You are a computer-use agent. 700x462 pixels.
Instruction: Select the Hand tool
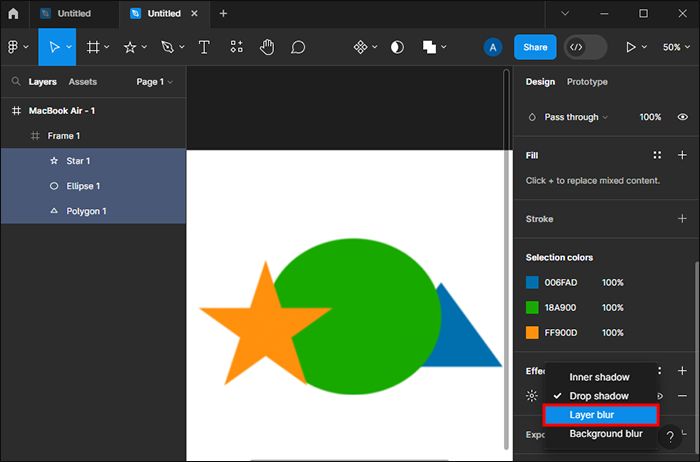[x=267, y=47]
